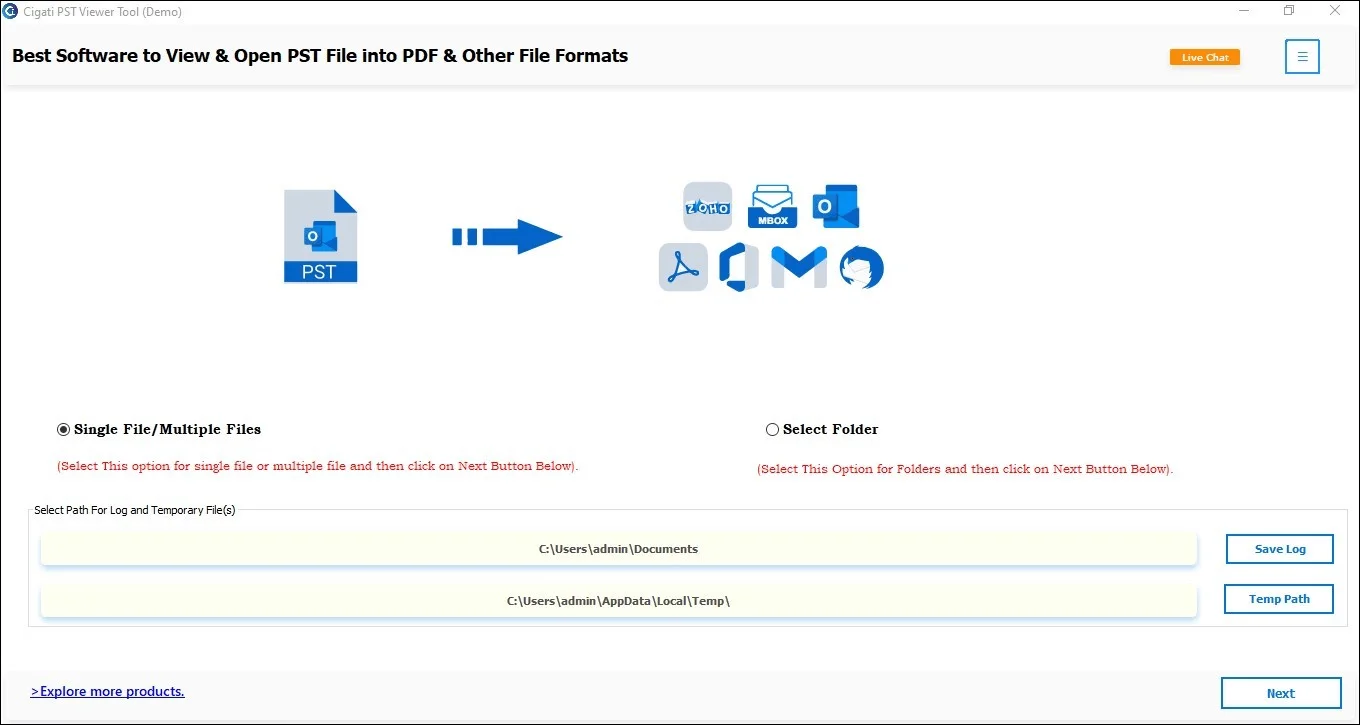The width and height of the screenshot is (1360, 725).
Task: Click the red folders instruction text
Action: (965, 469)
